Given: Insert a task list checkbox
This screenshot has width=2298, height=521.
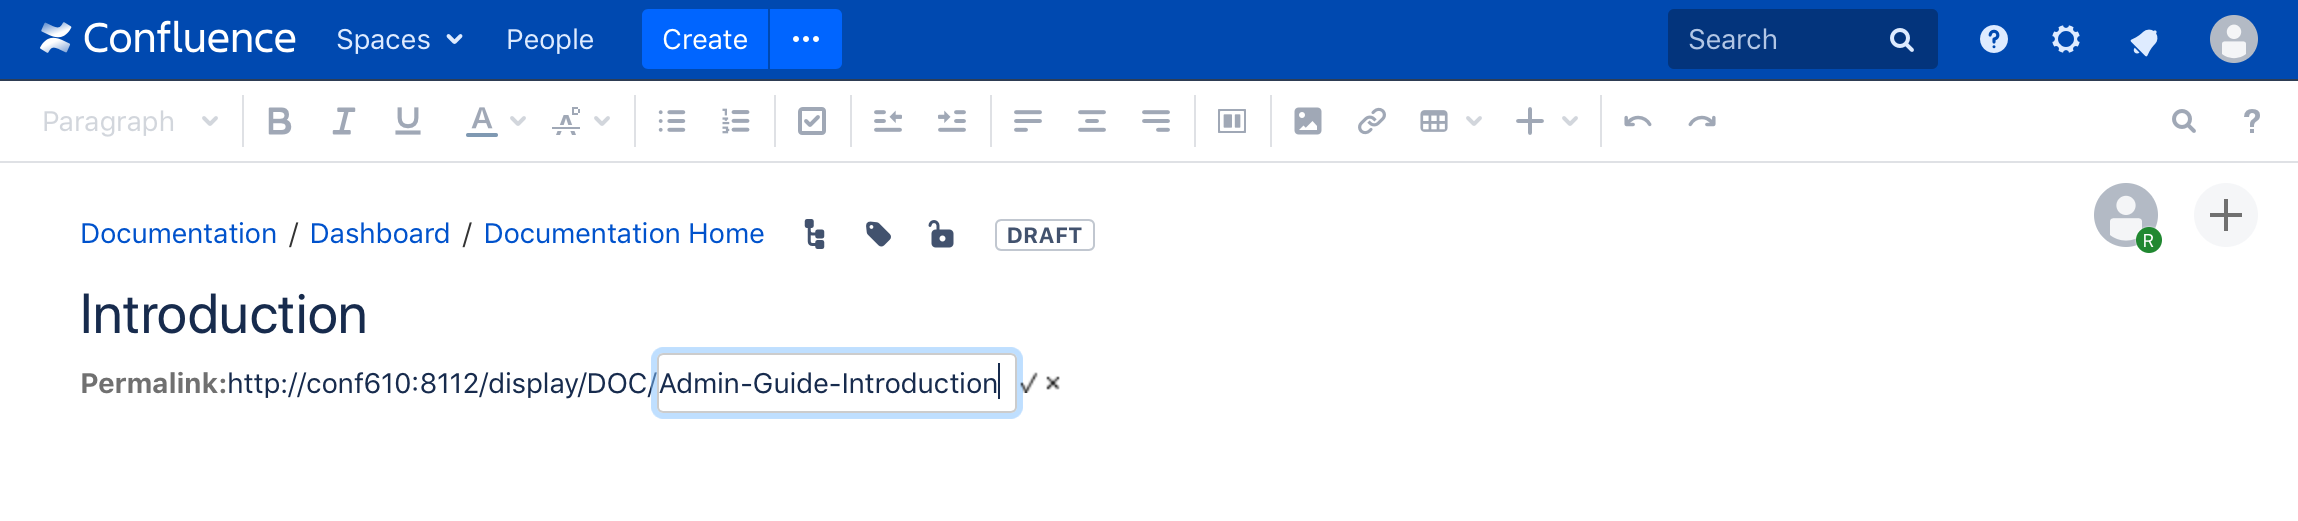Looking at the screenshot, I should (x=812, y=121).
